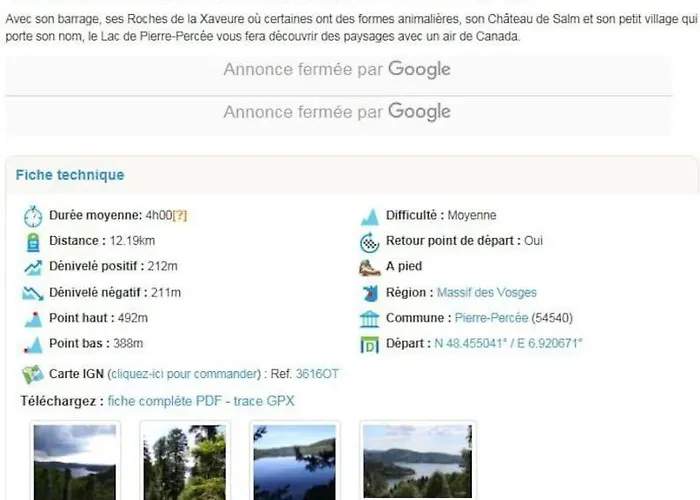This screenshot has height=500, width=700.
Task: Download the trace GPX file
Action: click(x=264, y=401)
